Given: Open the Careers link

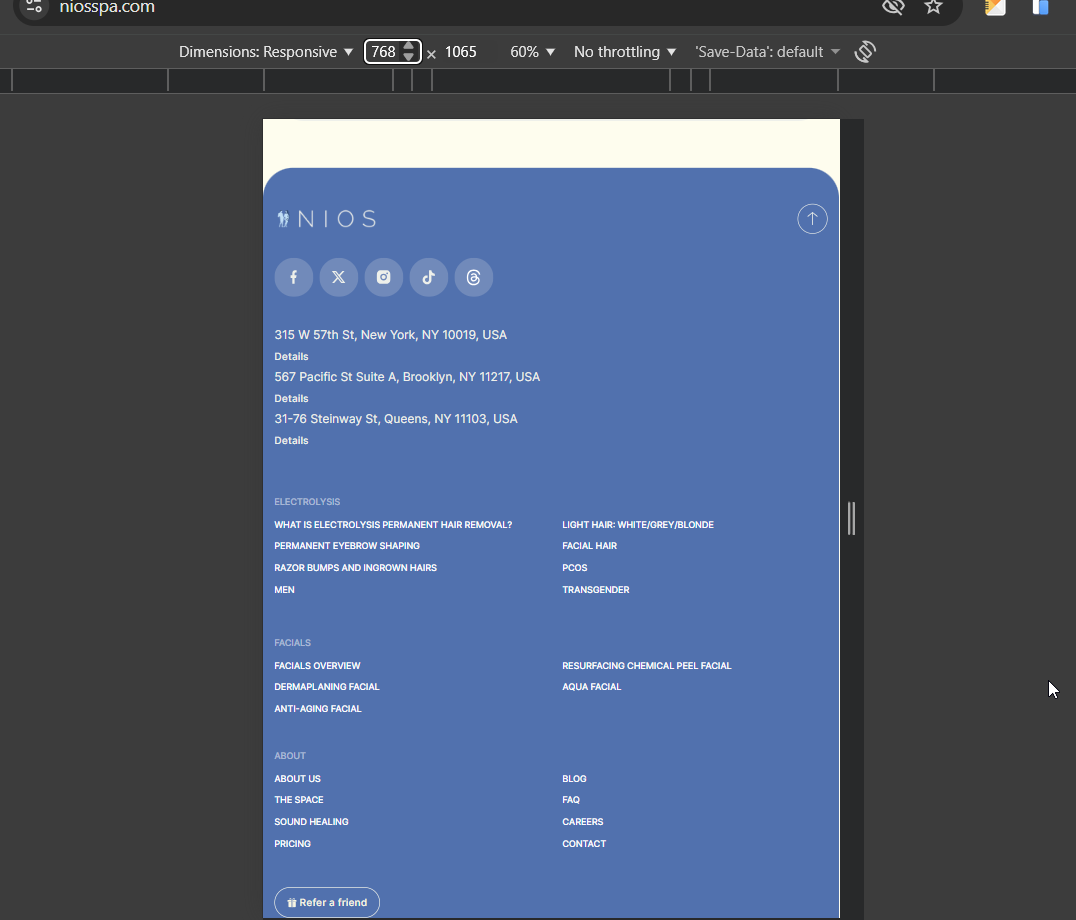Looking at the screenshot, I should click(x=583, y=822).
